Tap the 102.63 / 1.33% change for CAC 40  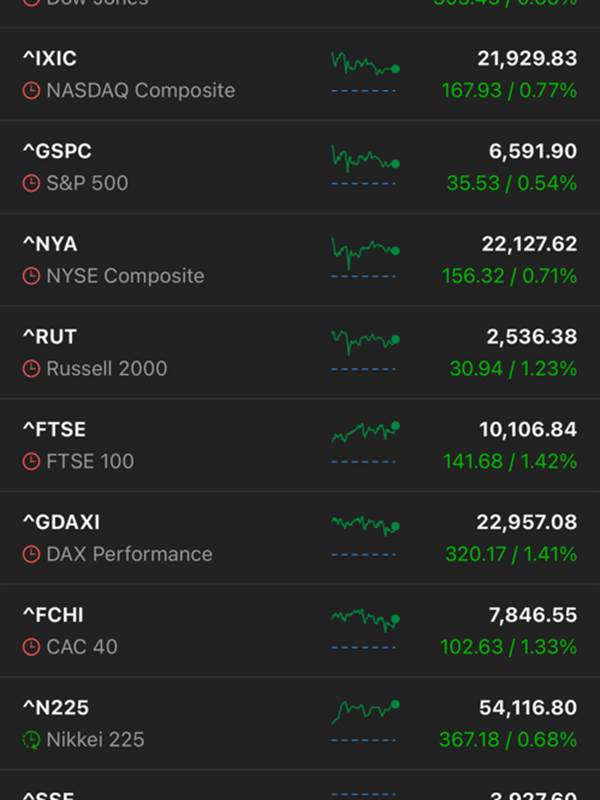[509, 647]
